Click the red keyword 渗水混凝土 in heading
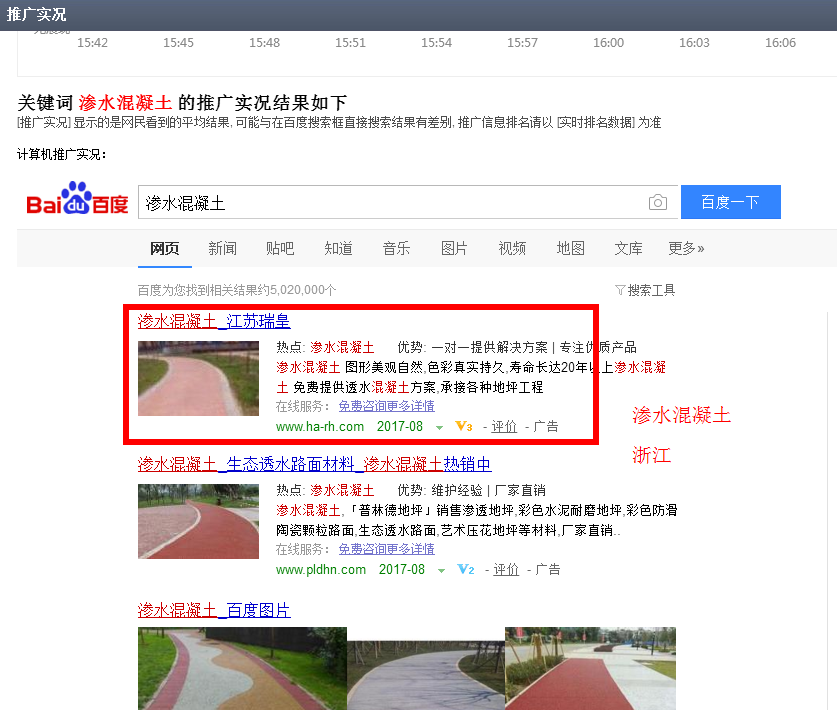837x710 pixels. coord(125,102)
